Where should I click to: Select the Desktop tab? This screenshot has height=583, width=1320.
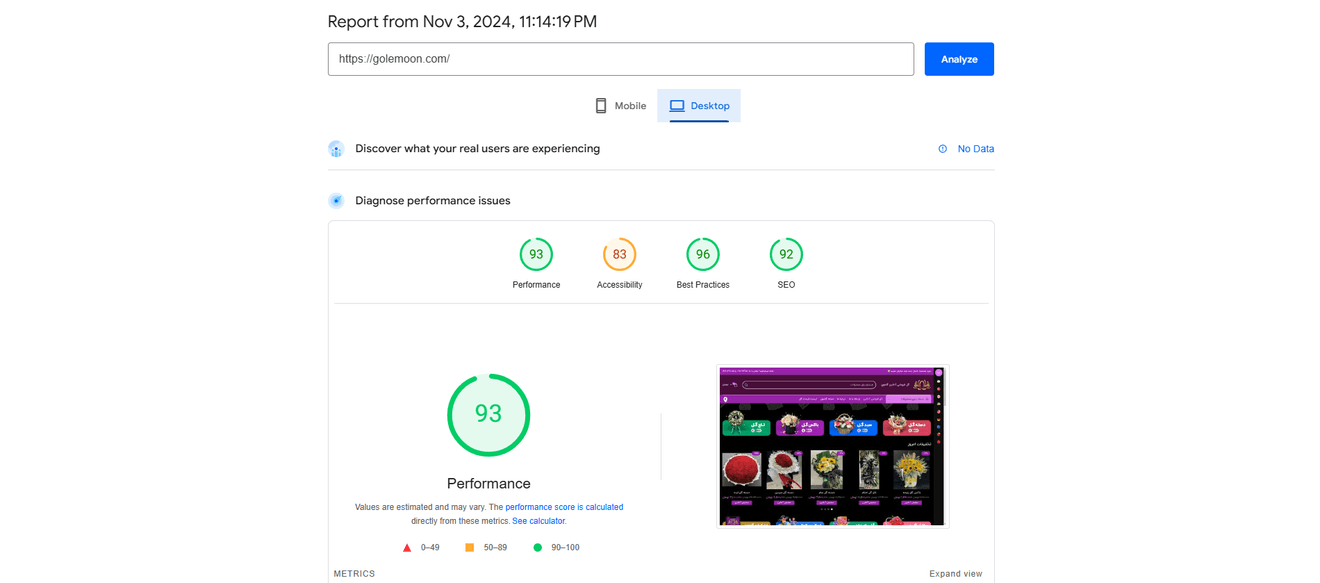(x=699, y=106)
